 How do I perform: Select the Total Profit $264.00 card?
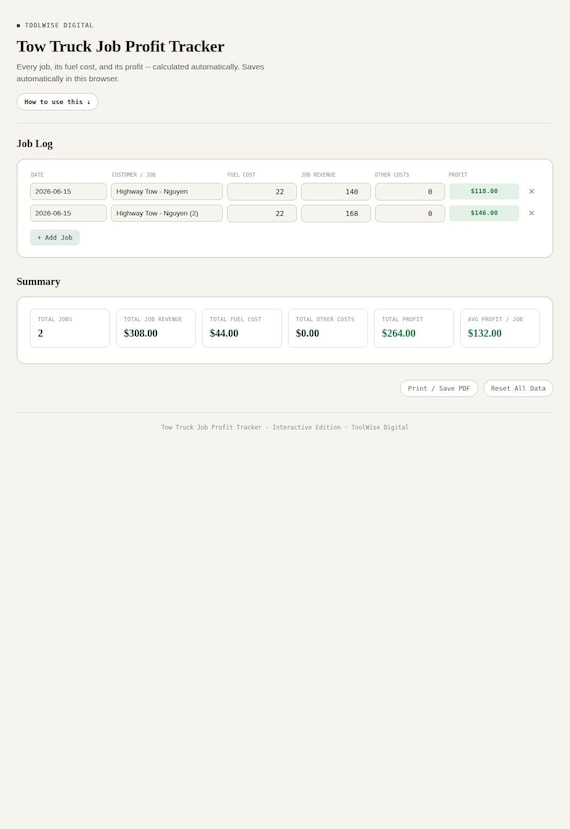click(414, 328)
